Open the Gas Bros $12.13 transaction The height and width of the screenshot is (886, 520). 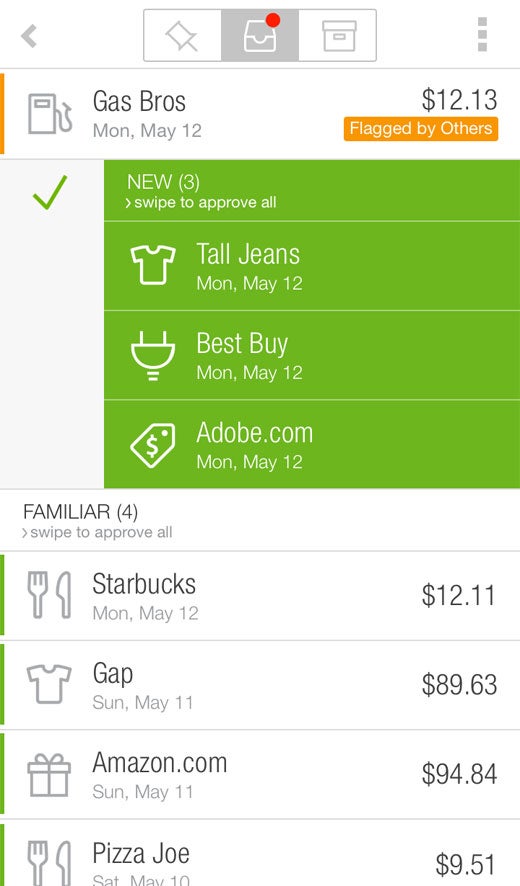[260, 114]
